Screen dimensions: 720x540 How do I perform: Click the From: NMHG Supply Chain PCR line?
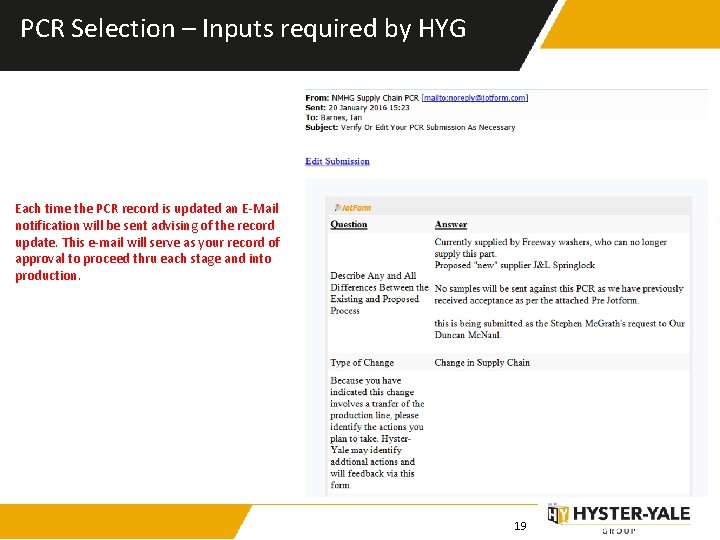(x=416, y=97)
